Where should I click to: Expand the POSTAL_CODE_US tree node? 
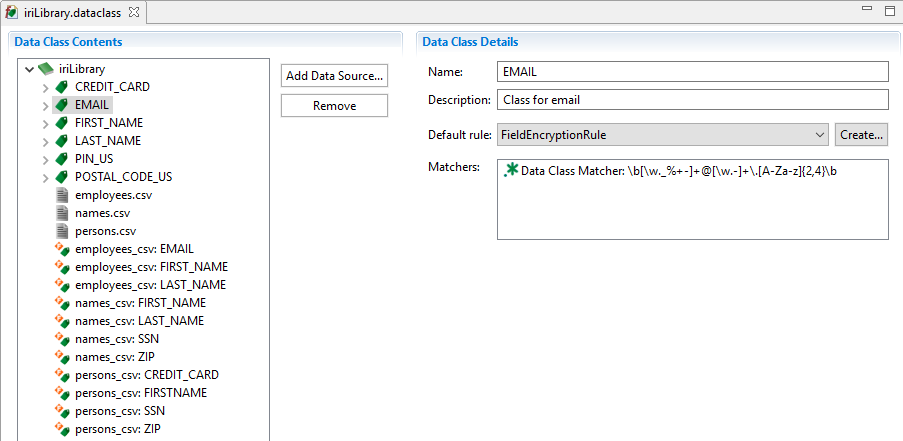(x=46, y=177)
